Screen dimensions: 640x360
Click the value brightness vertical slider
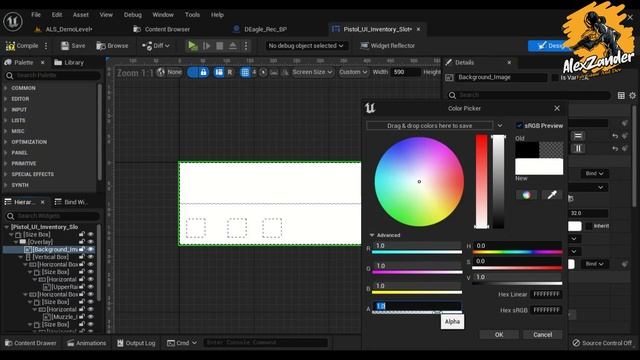(498, 181)
